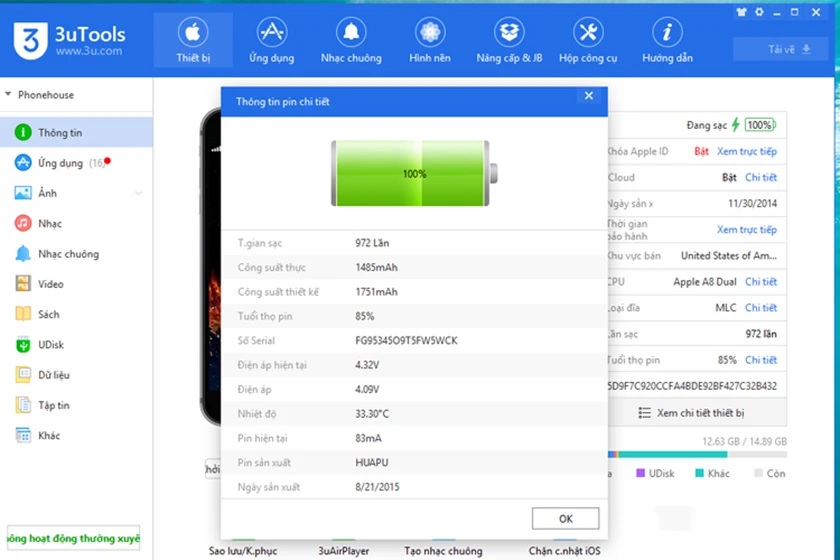
Task: Click the Dữ liệu data sidebar icon
Action: 23,375
